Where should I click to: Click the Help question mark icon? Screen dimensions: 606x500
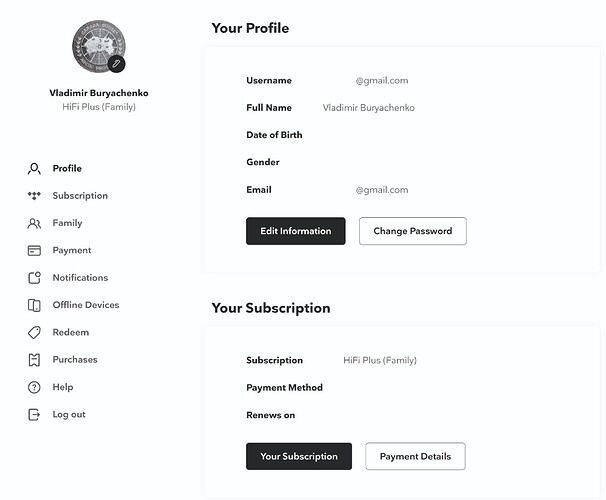click(x=34, y=387)
